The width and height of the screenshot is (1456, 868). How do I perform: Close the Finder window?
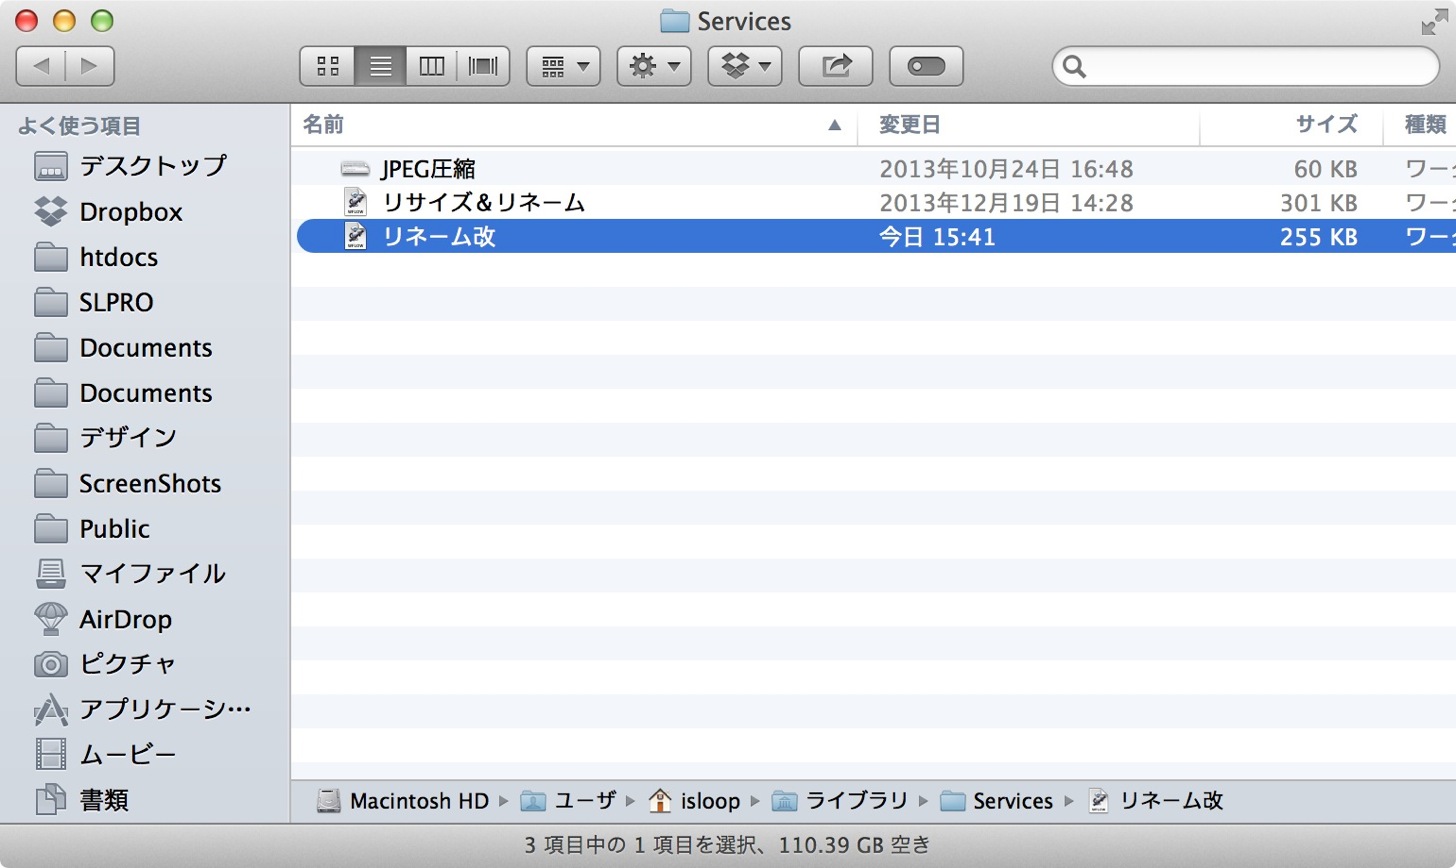click(26, 21)
